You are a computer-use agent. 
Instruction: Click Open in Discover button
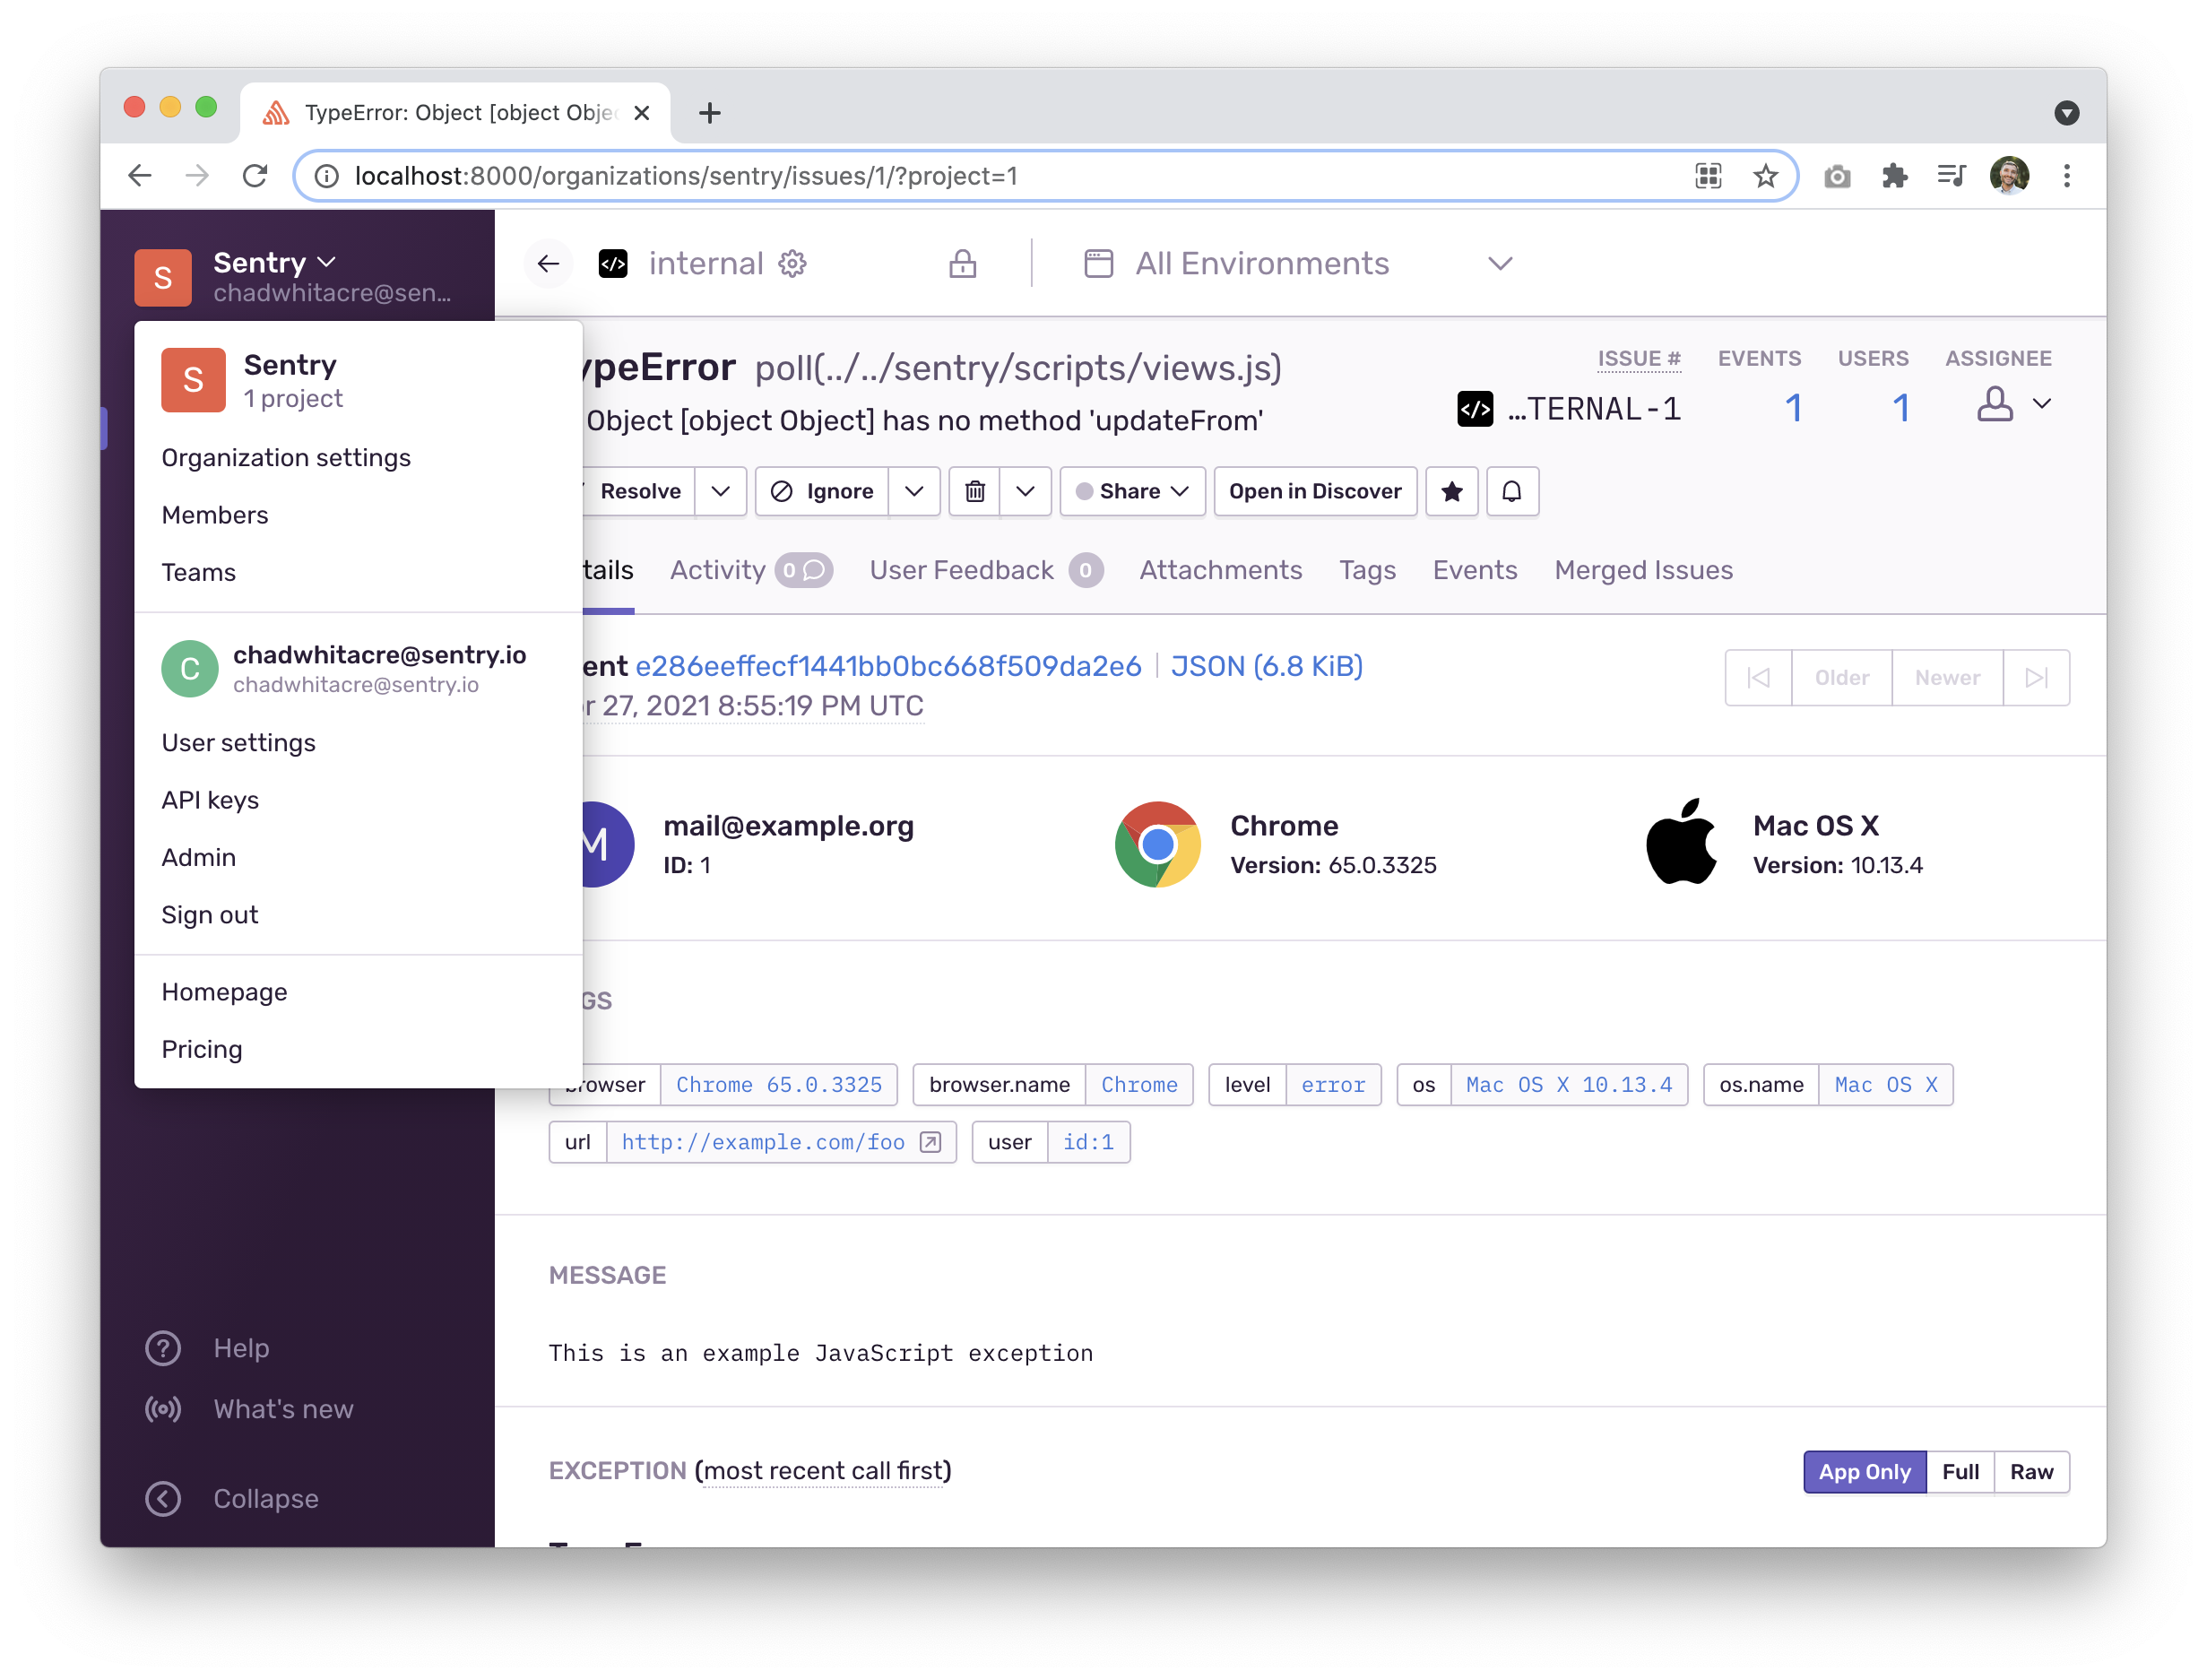pos(1314,491)
